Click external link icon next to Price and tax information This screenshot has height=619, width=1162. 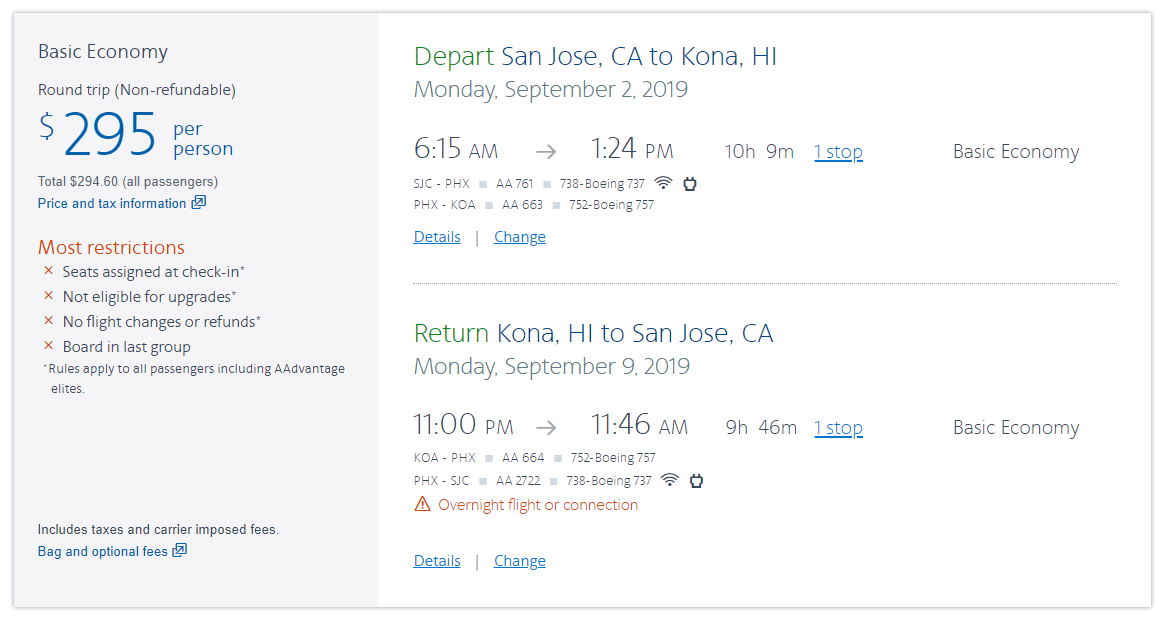coord(198,203)
